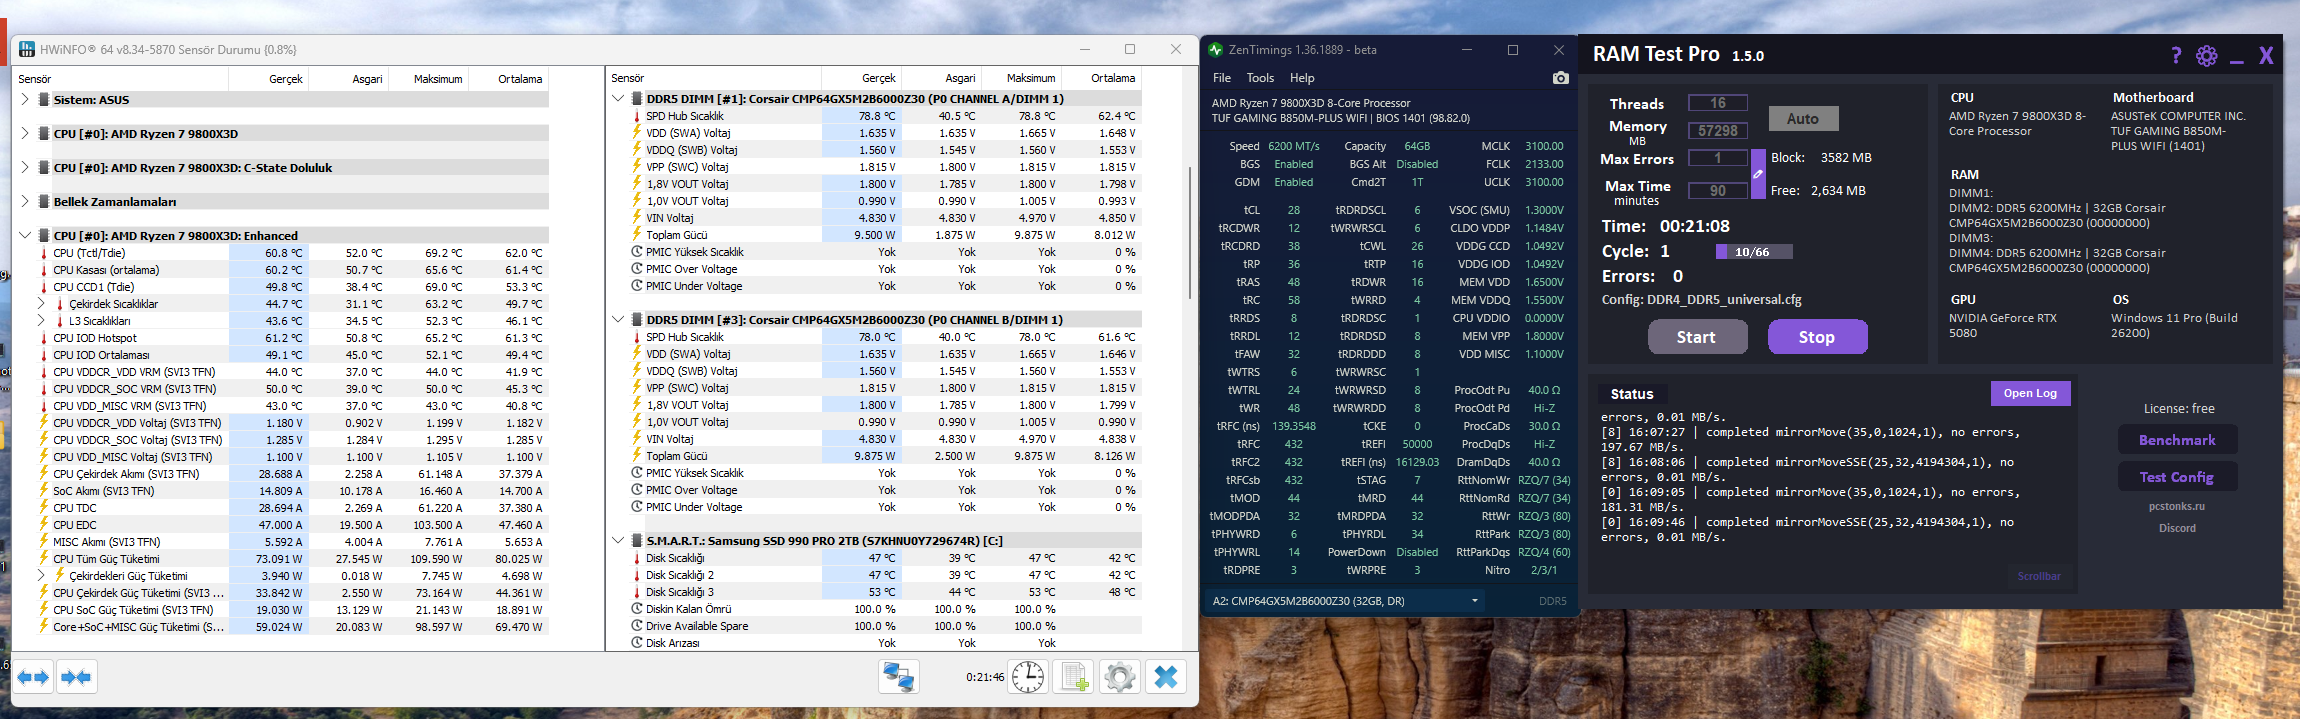Collapse the S.M.A.R.T. Samsung SSD group
The height and width of the screenshot is (719, 2300).
618,541
